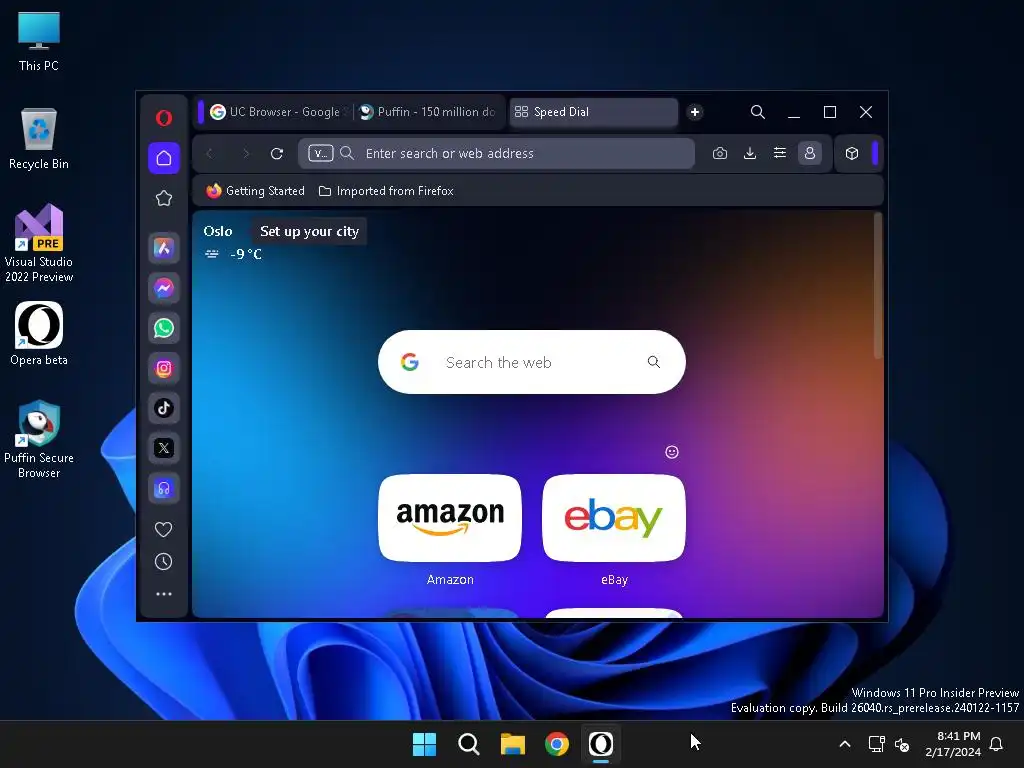Viewport: 1024px width, 768px height.
Task: Click the Reload page button
Action: 277,153
